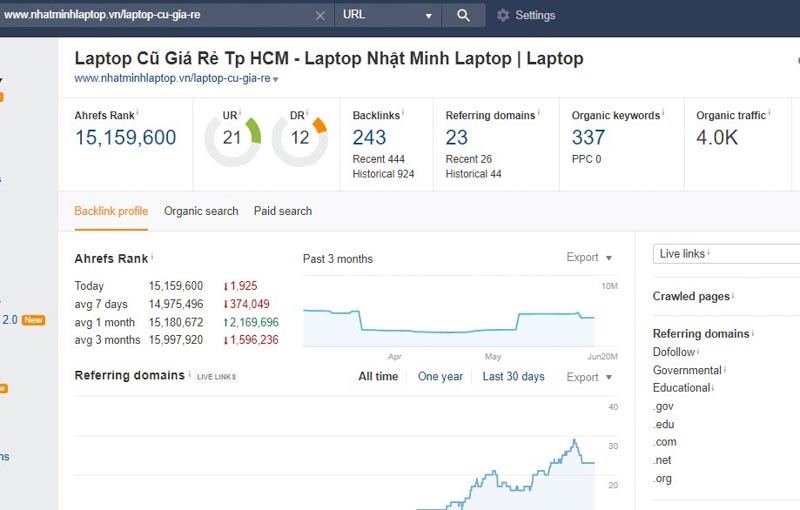The height and width of the screenshot is (510, 800).
Task: Click the avg 3 months value 15,997,920
Action: coord(176,340)
